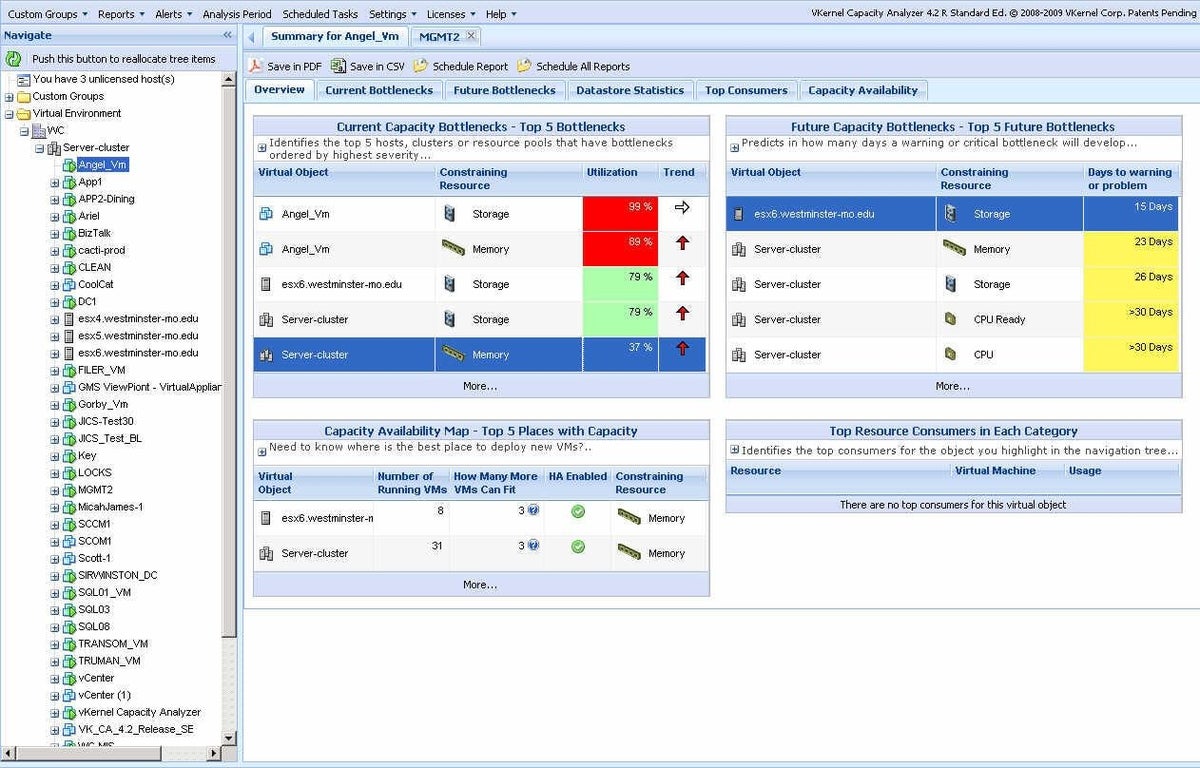Image resolution: width=1200 pixels, height=768 pixels.
Task: Click white trend arrow for Angel_Vm Storage
Action: [683, 208]
